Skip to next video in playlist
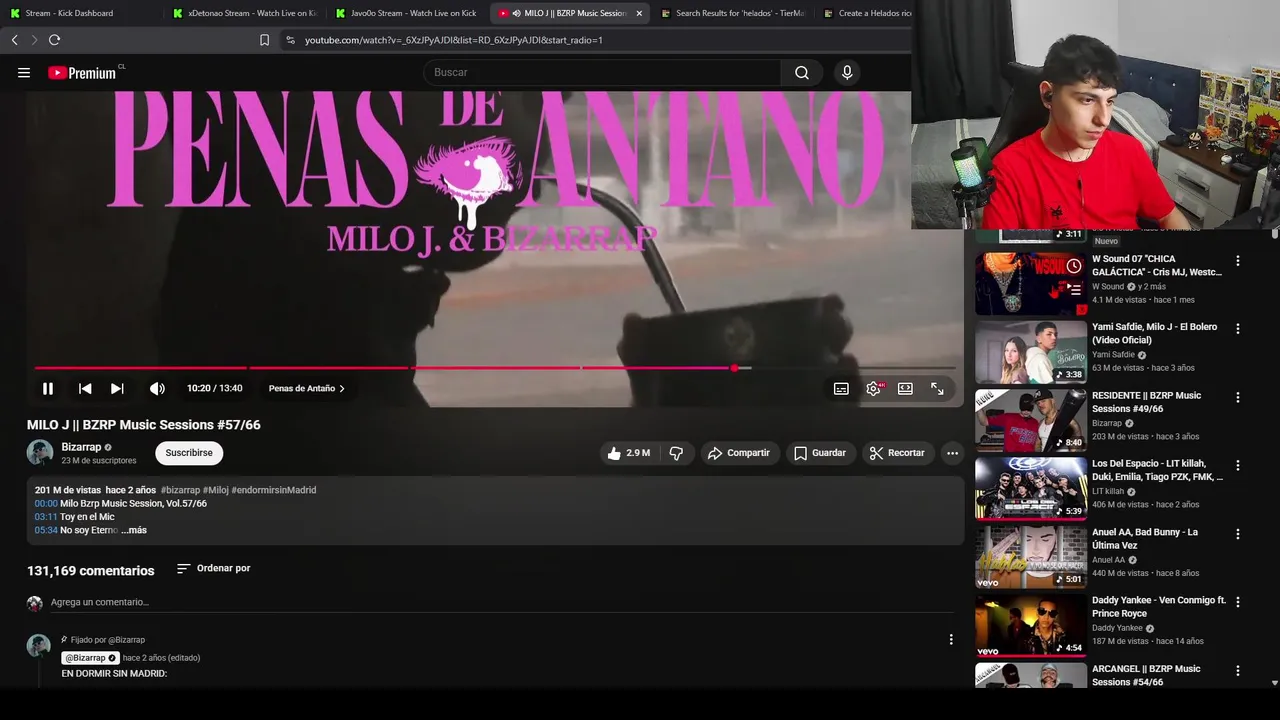 tap(117, 388)
